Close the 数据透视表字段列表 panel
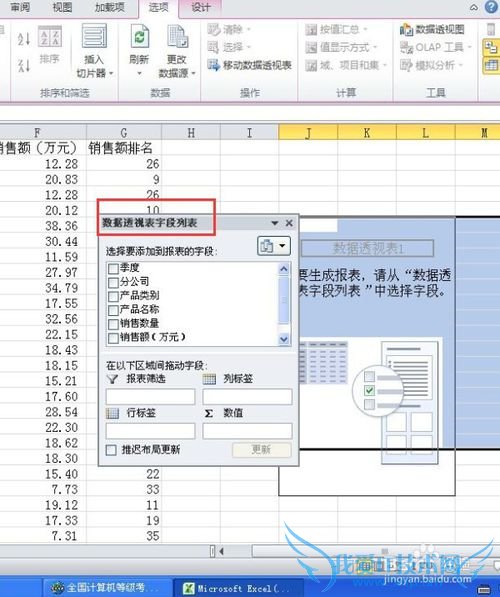This screenshot has width=500, height=597. 289,223
